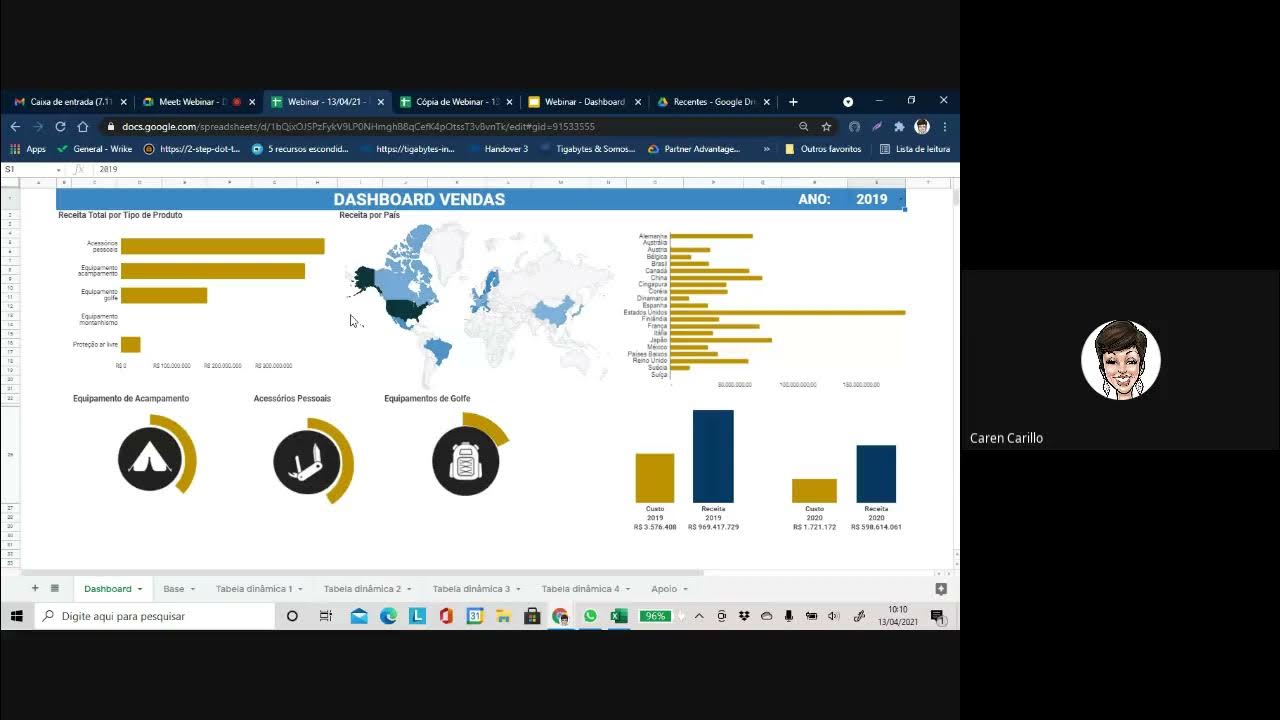
Task: Switch to Chrome on the taskbar
Action: pos(560,616)
